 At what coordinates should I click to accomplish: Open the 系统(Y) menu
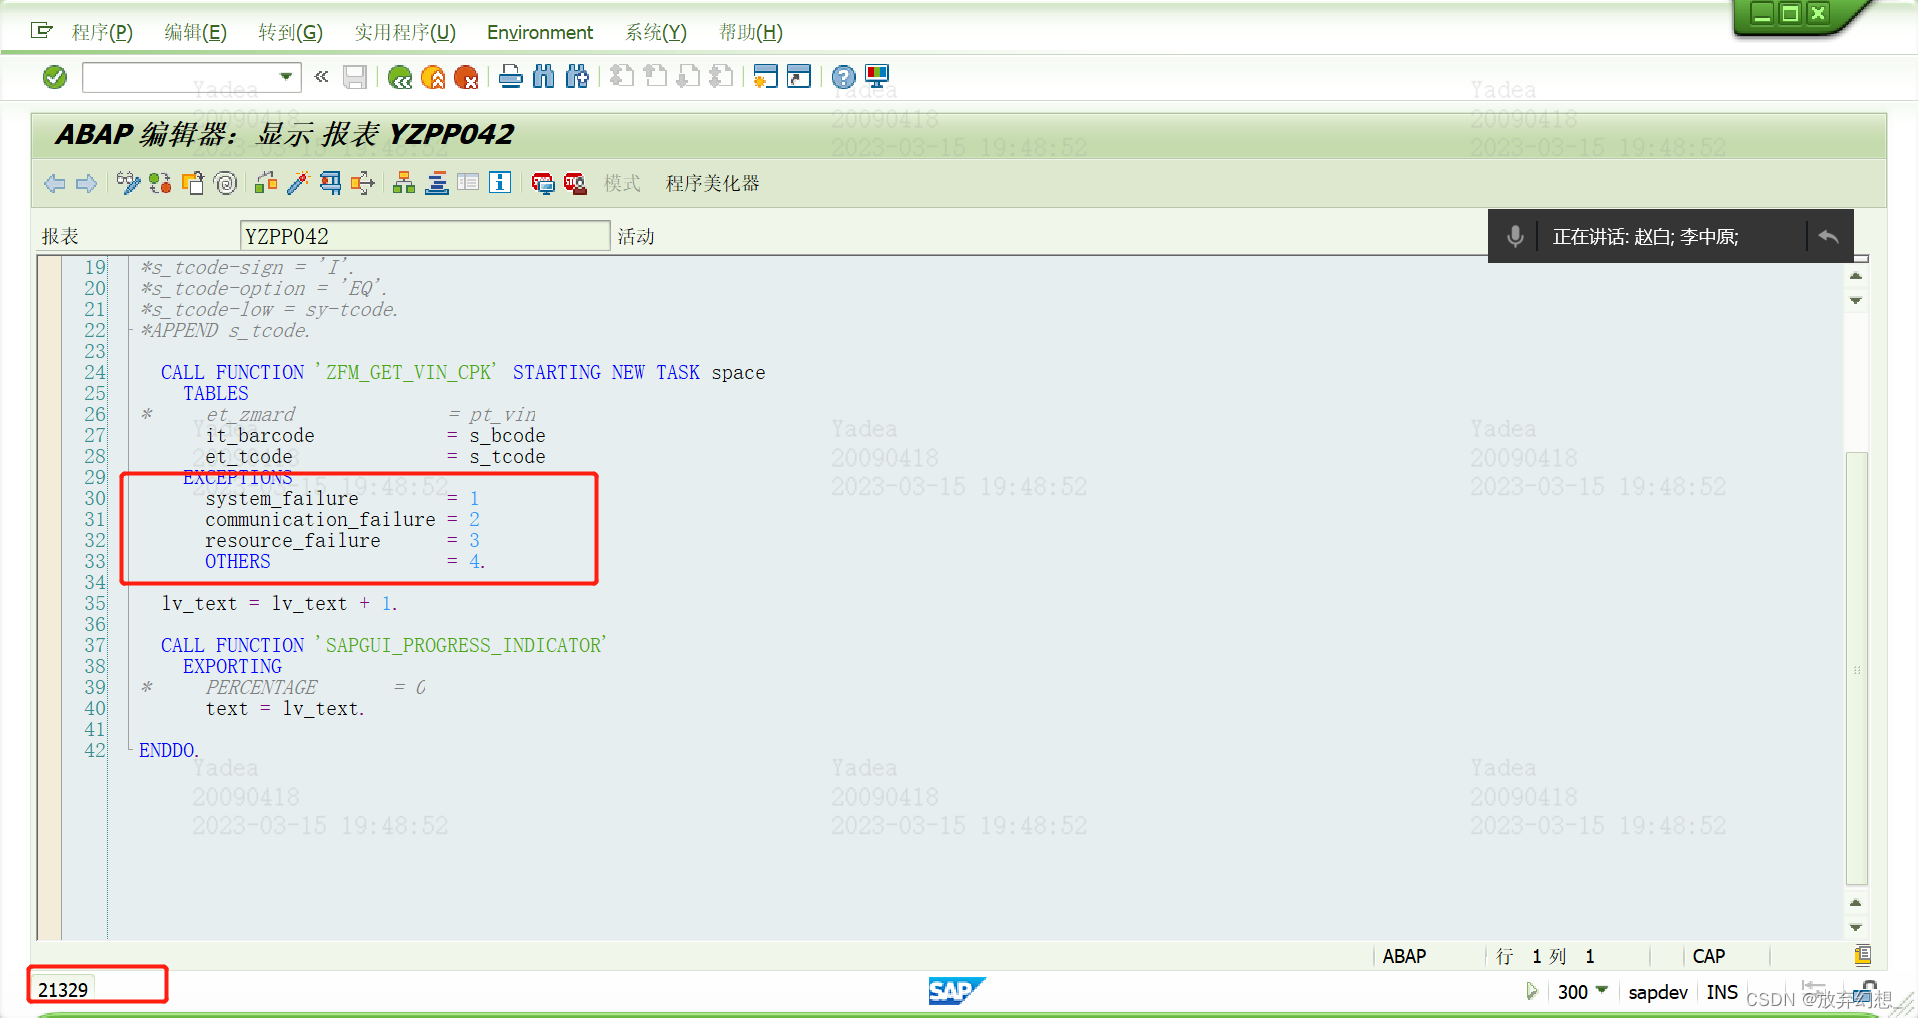656,32
